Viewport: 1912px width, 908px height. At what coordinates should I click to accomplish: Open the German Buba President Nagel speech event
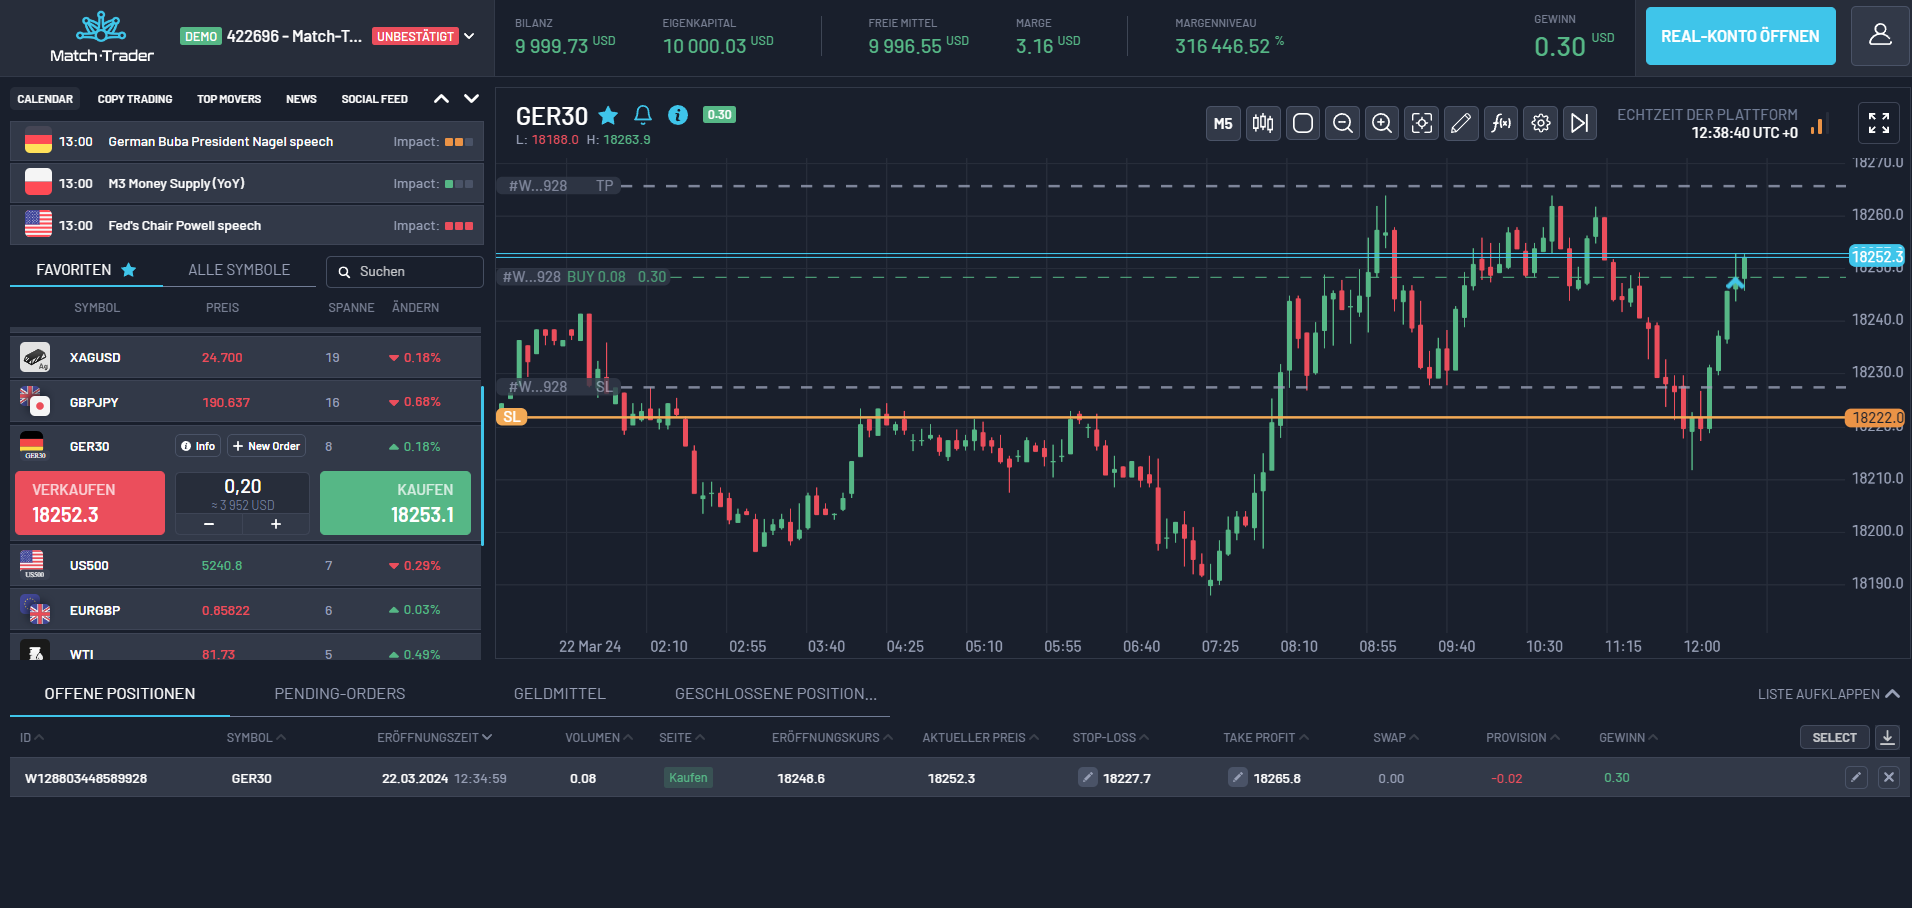(247, 142)
